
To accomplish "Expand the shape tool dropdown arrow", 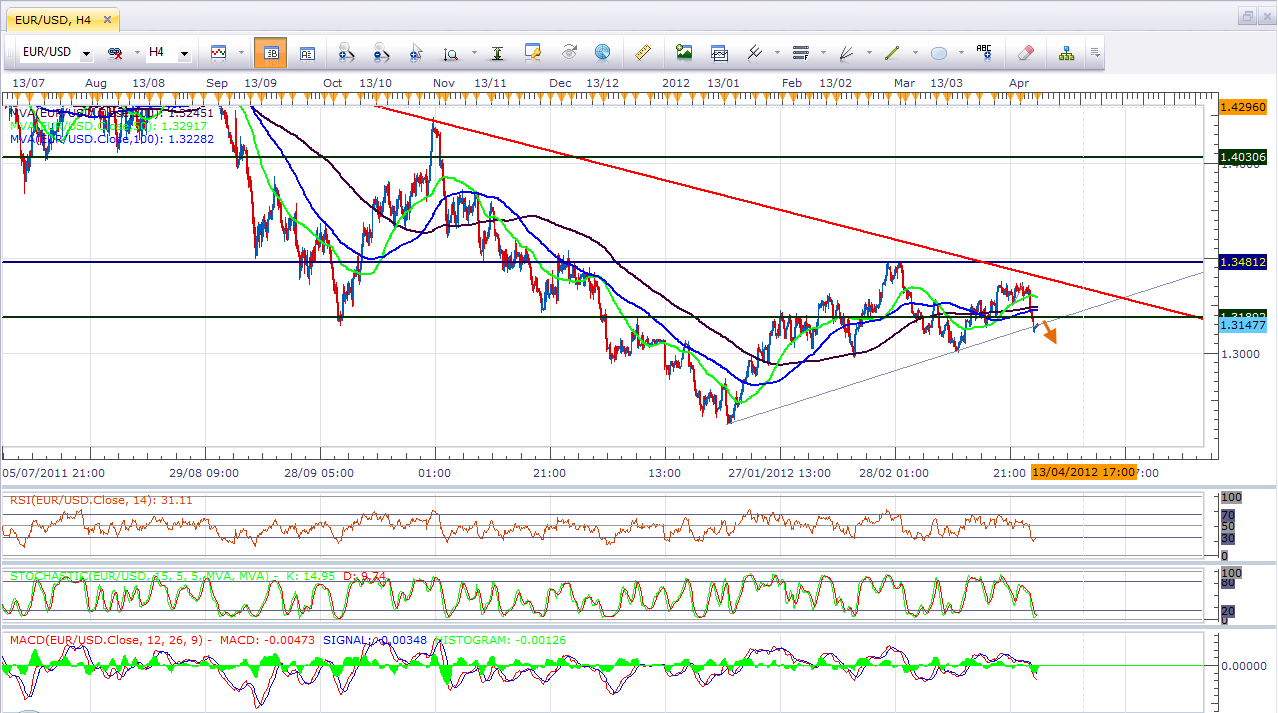I will pos(959,53).
